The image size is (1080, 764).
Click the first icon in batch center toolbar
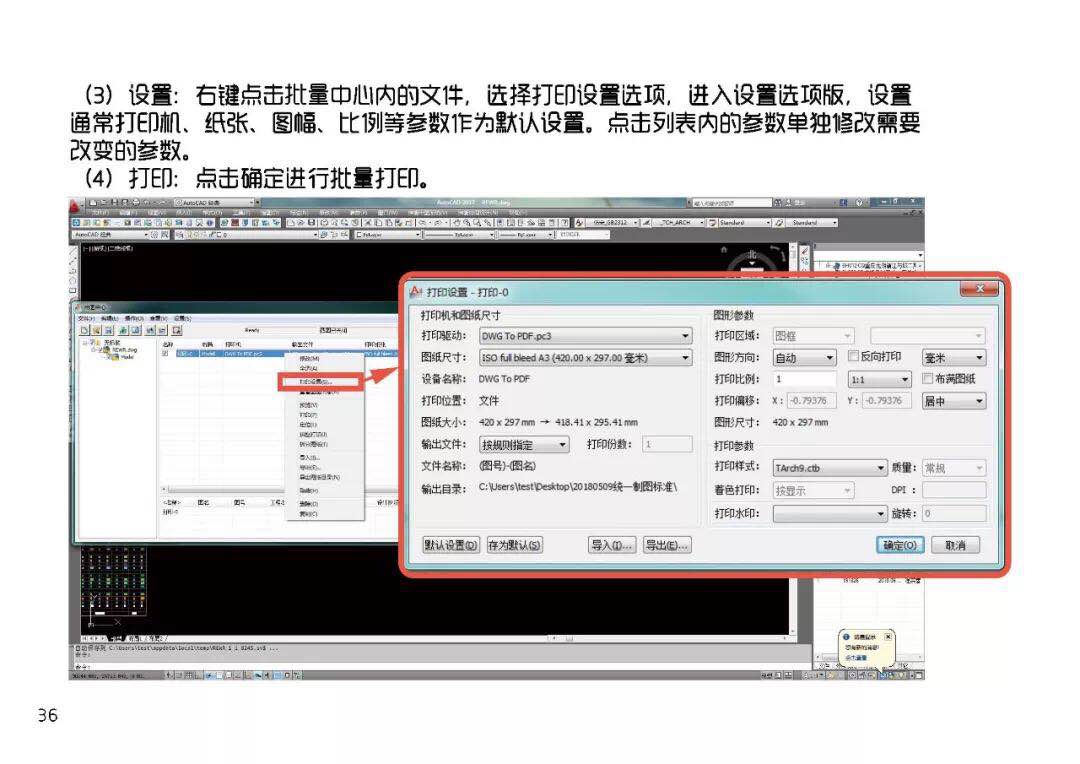click(83, 329)
